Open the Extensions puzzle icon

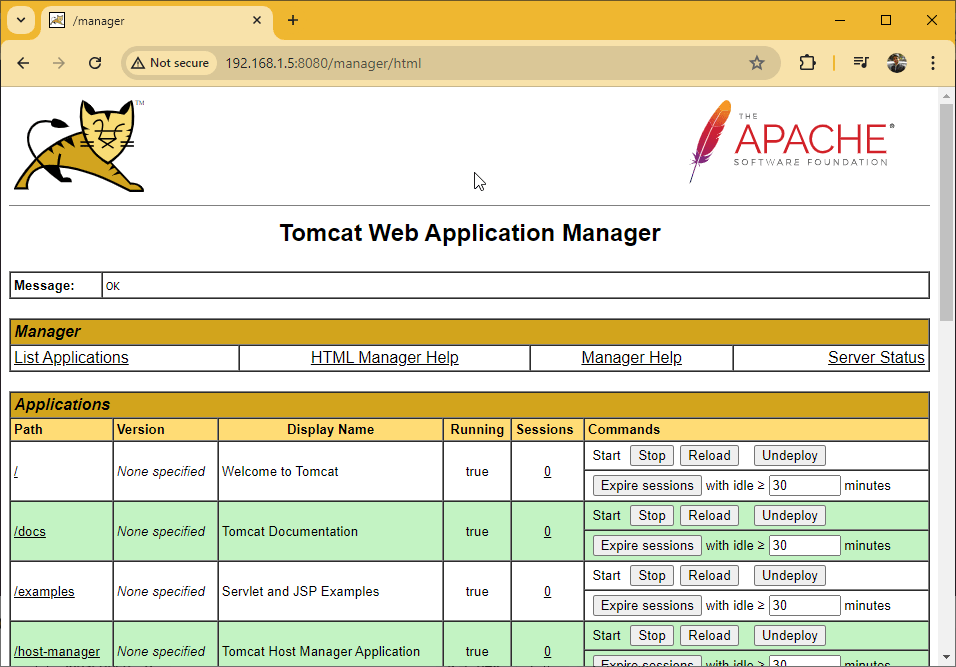coord(807,63)
